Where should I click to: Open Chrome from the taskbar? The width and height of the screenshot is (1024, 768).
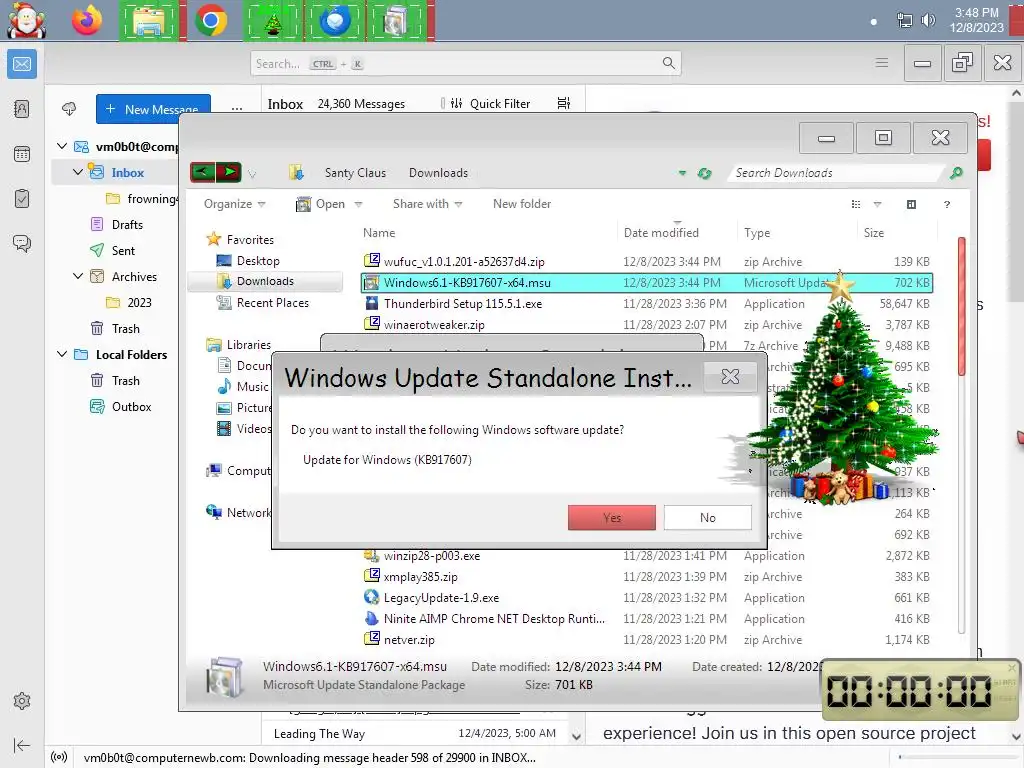tap(210, 21)
